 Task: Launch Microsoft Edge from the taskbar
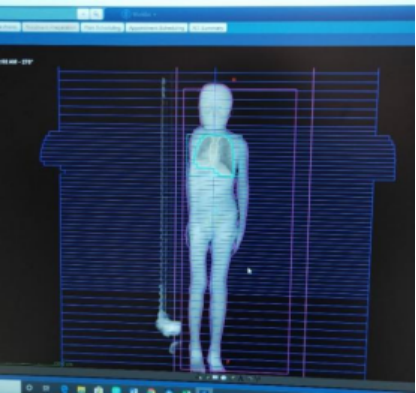64,389
